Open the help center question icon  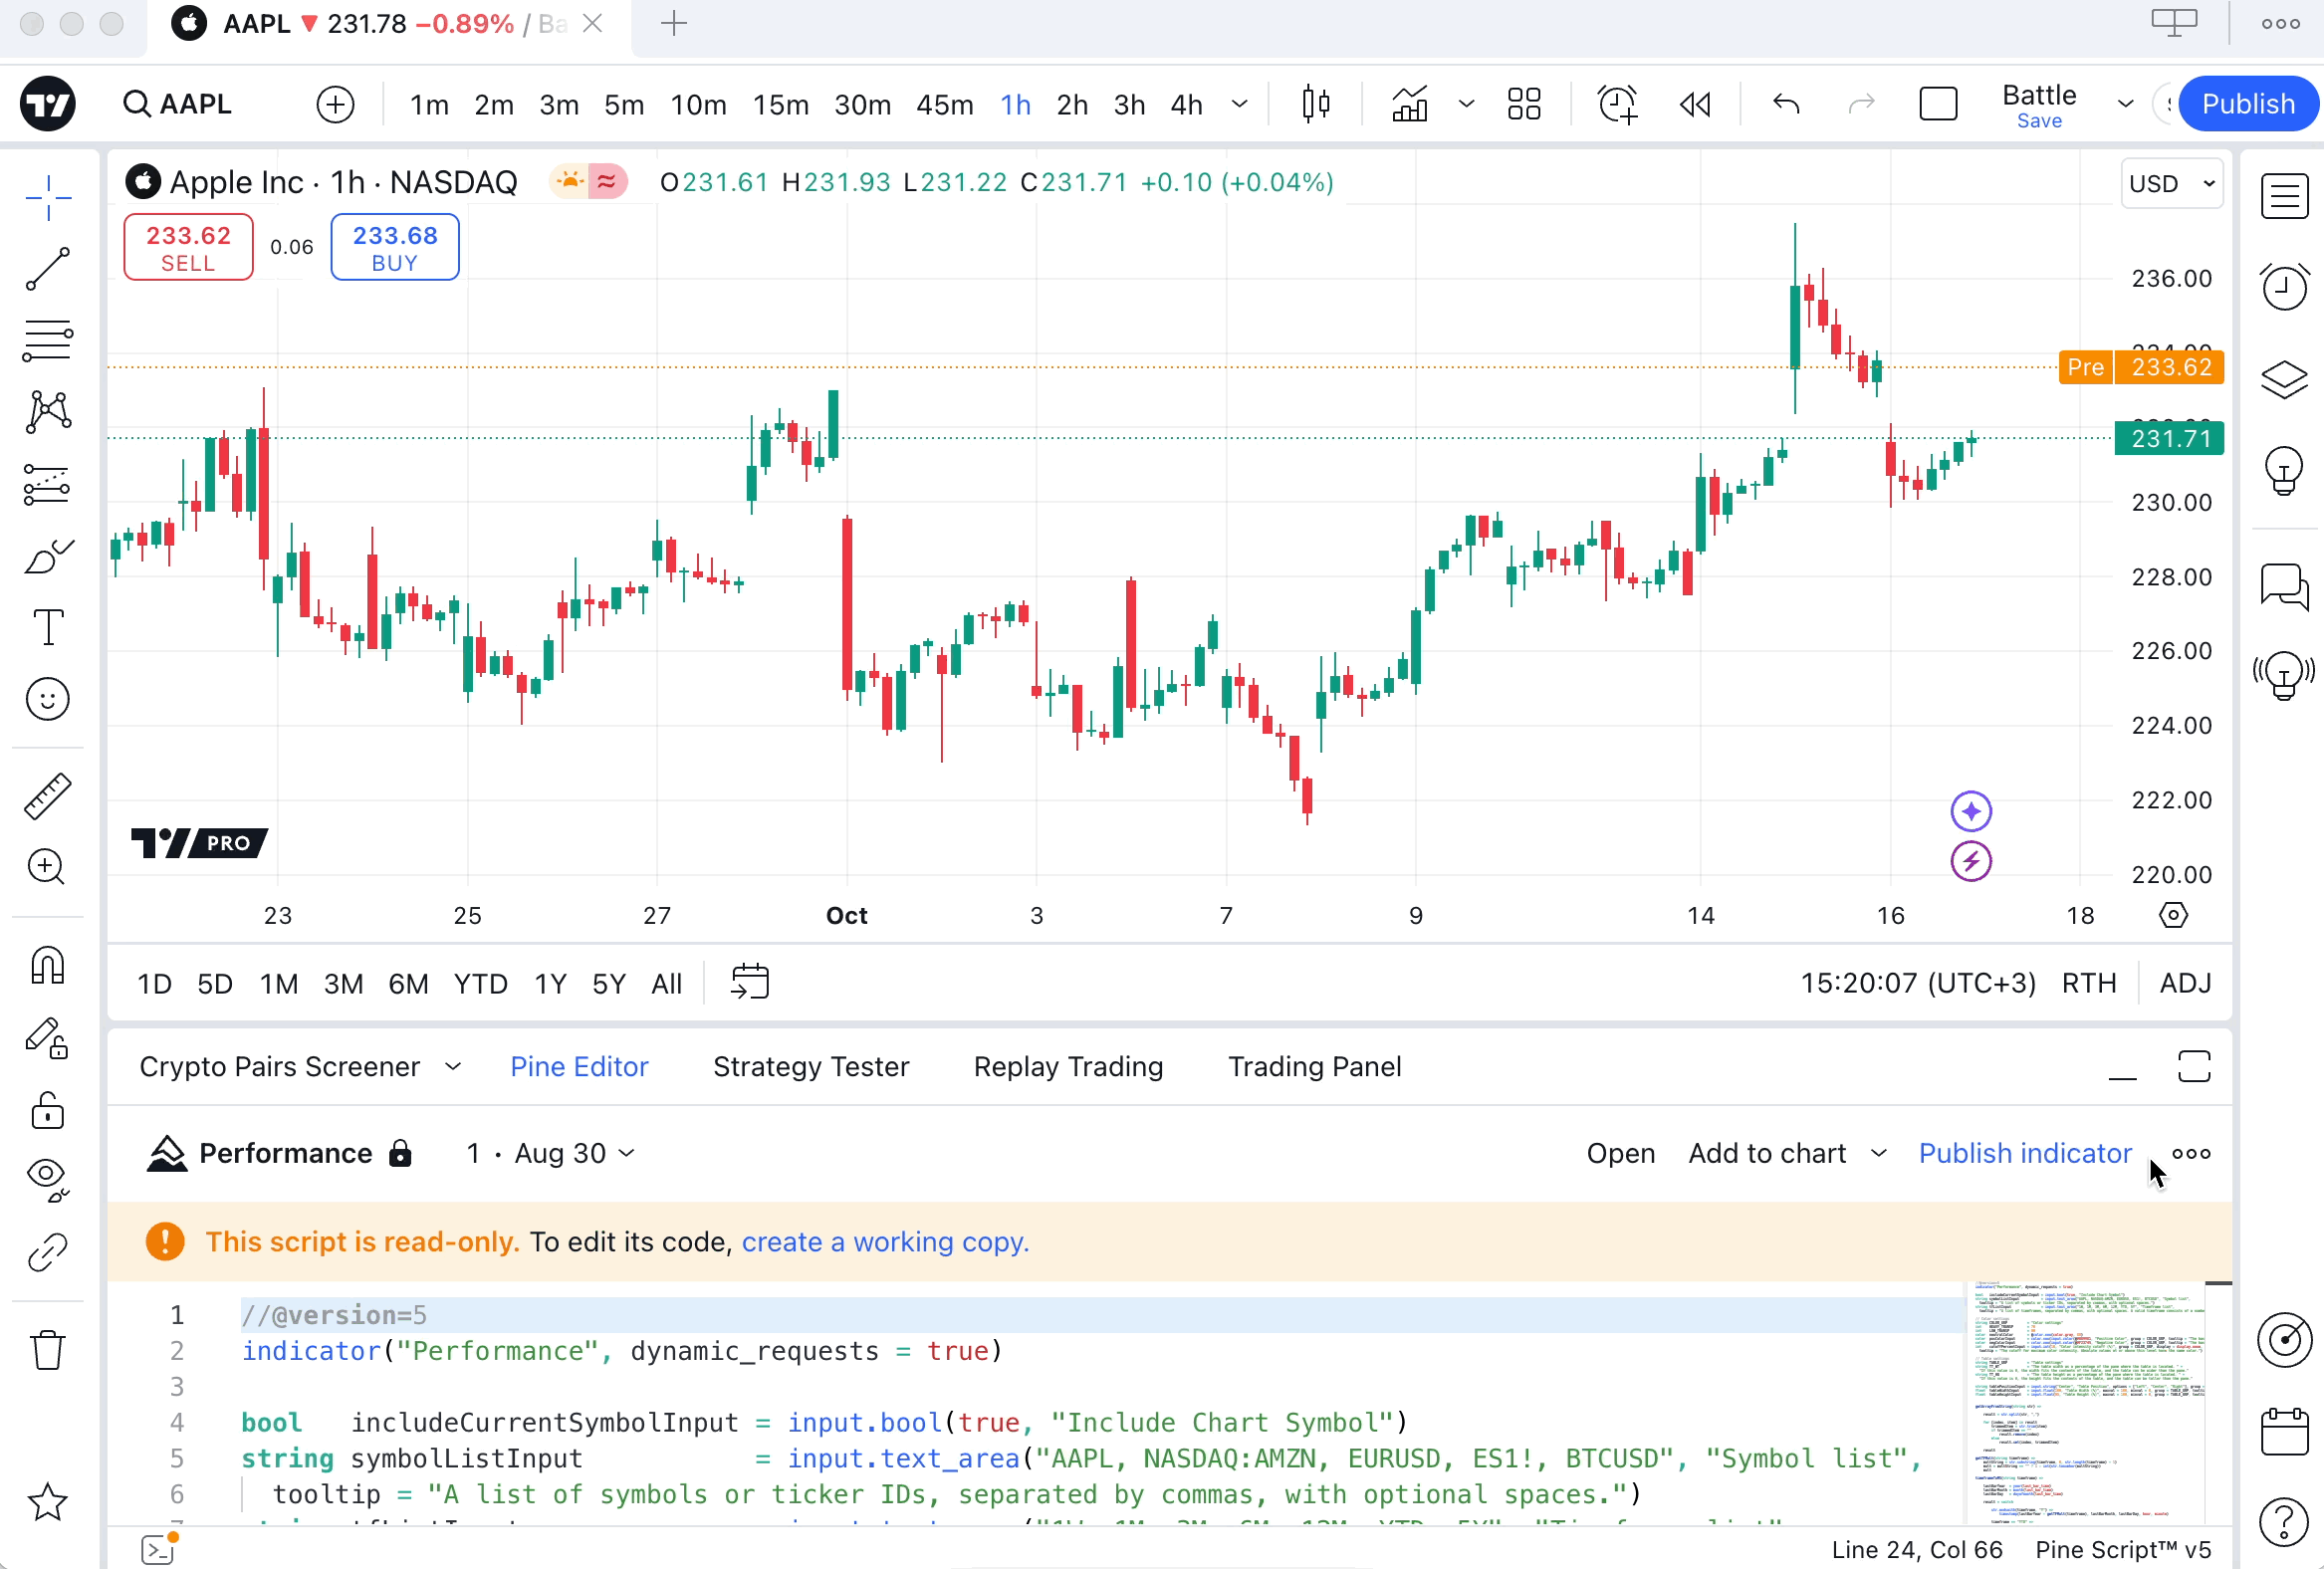pos(2284,1523)
